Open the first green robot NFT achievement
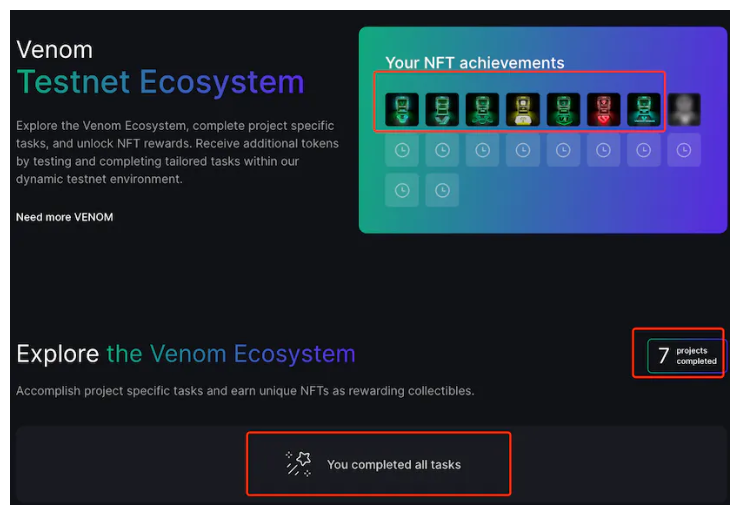 (402, 110)
